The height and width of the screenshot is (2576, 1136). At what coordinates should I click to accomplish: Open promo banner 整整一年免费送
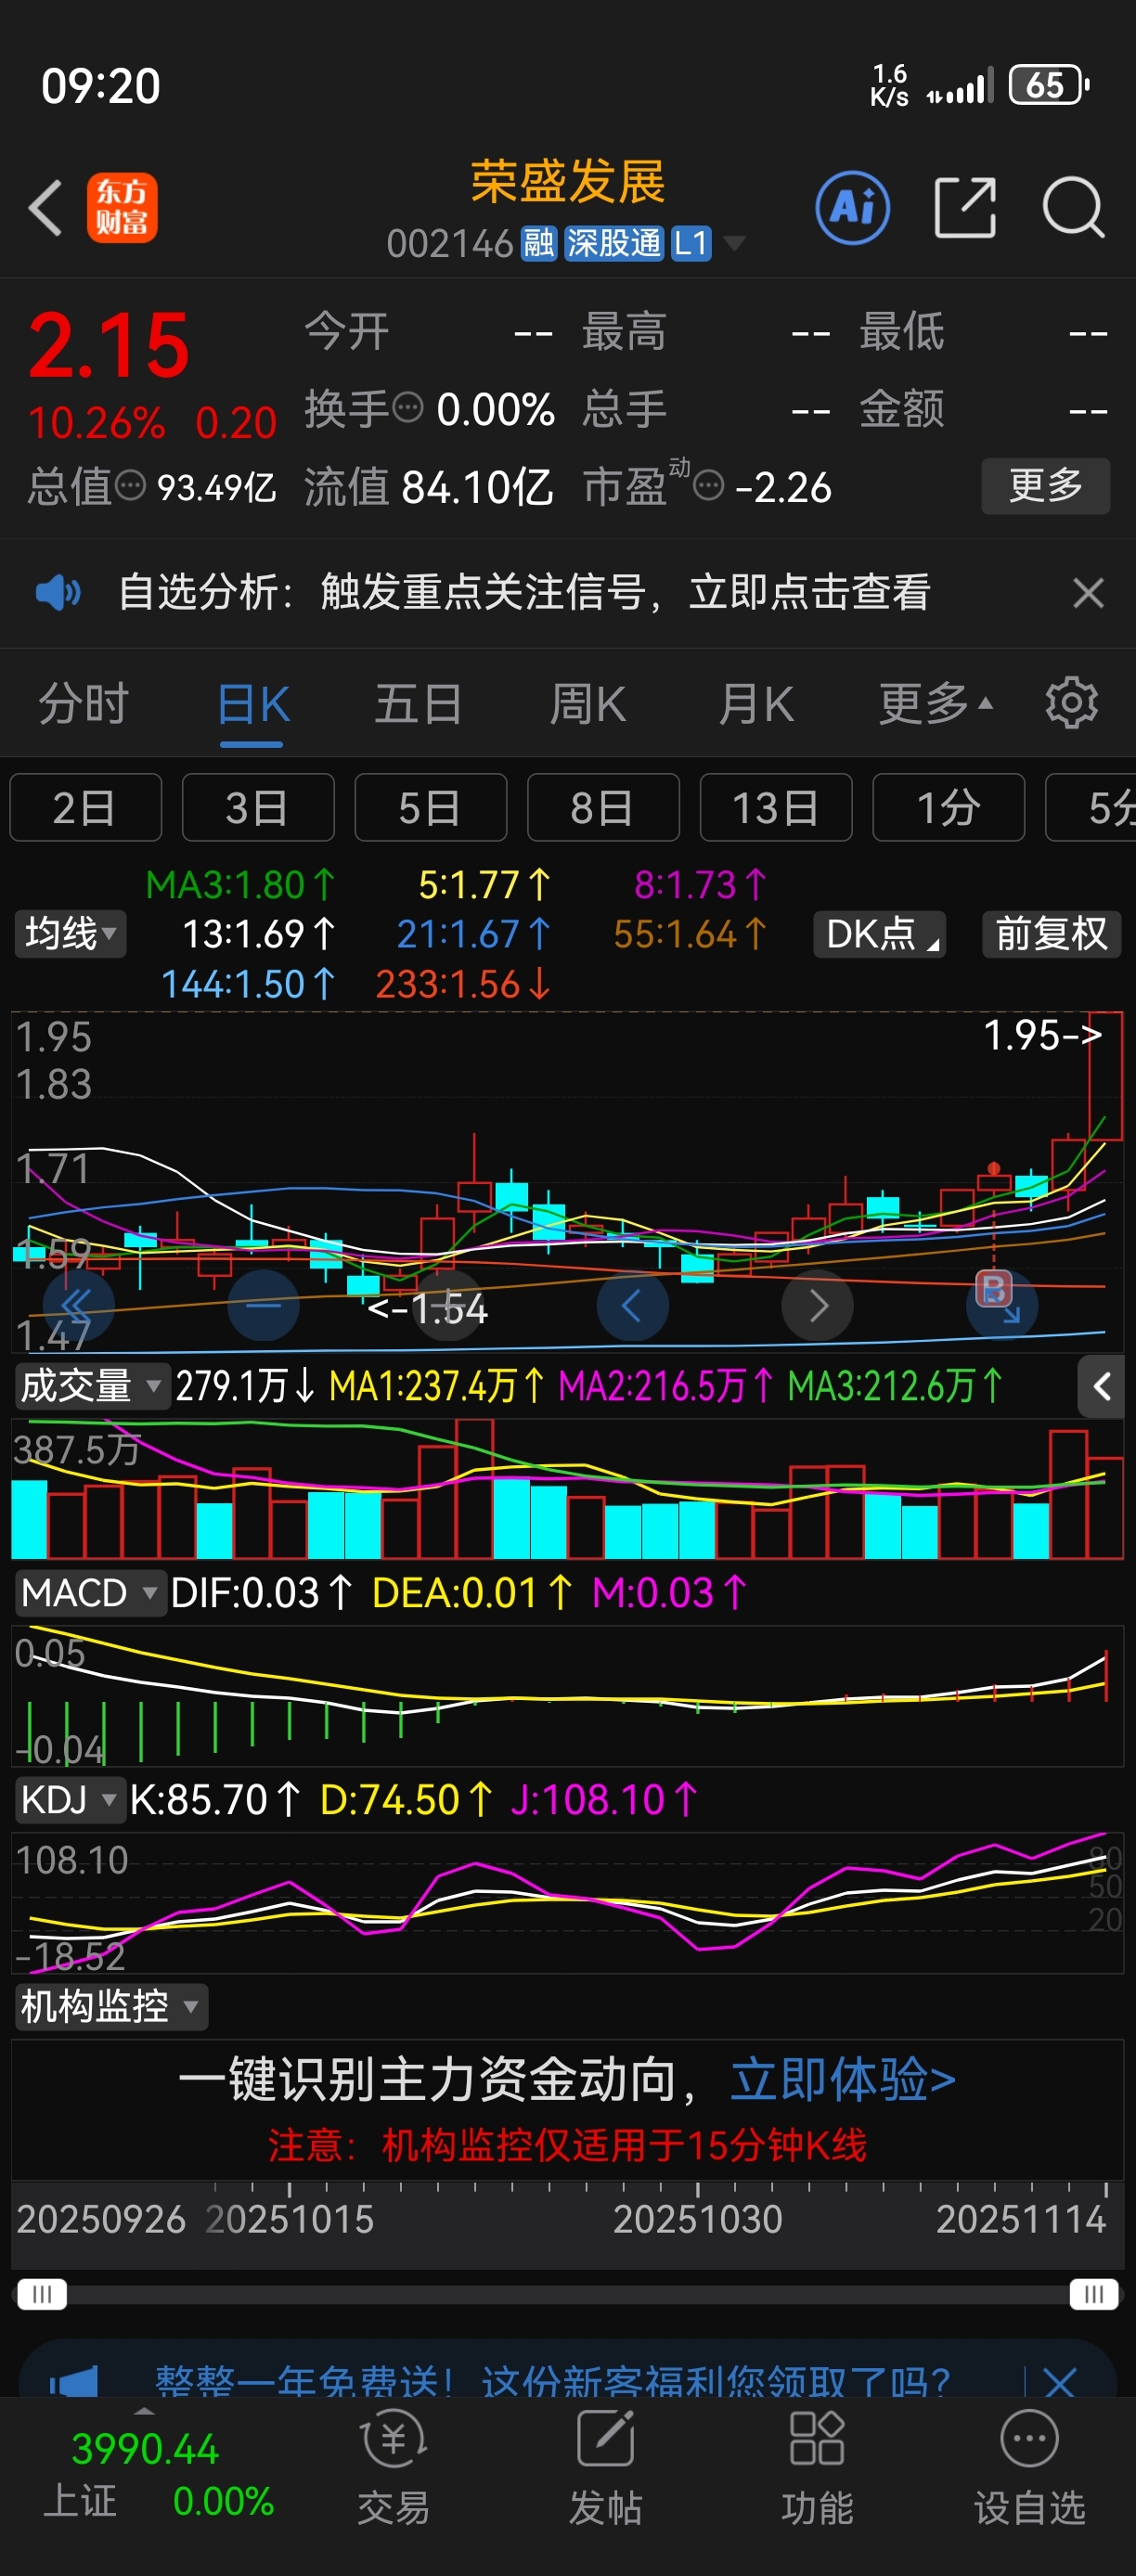[552, 2381]
